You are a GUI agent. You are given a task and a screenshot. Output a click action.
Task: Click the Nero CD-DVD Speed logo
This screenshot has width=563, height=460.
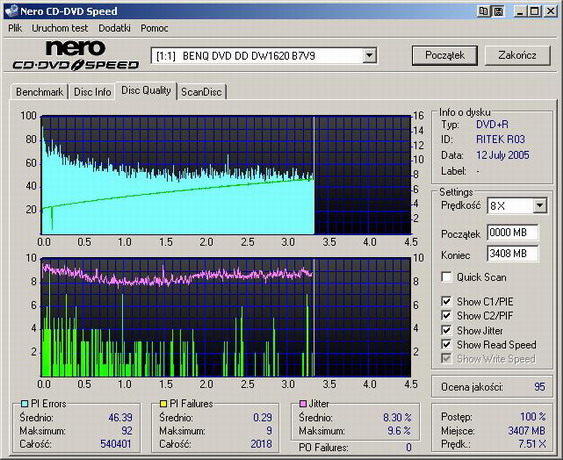tap(75, 55)
